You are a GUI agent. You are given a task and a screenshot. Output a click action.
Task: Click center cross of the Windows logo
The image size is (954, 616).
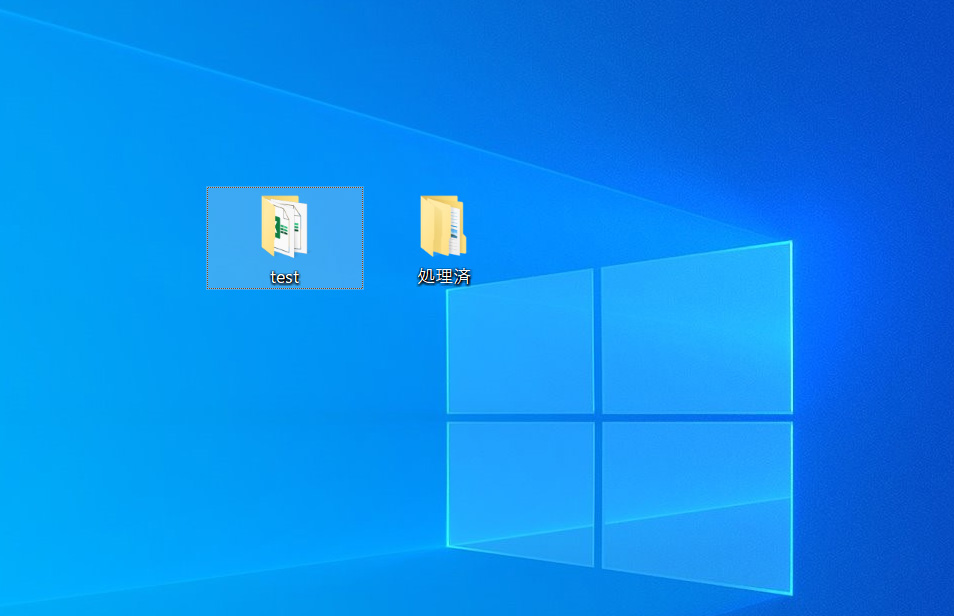[x=597, y=417]
